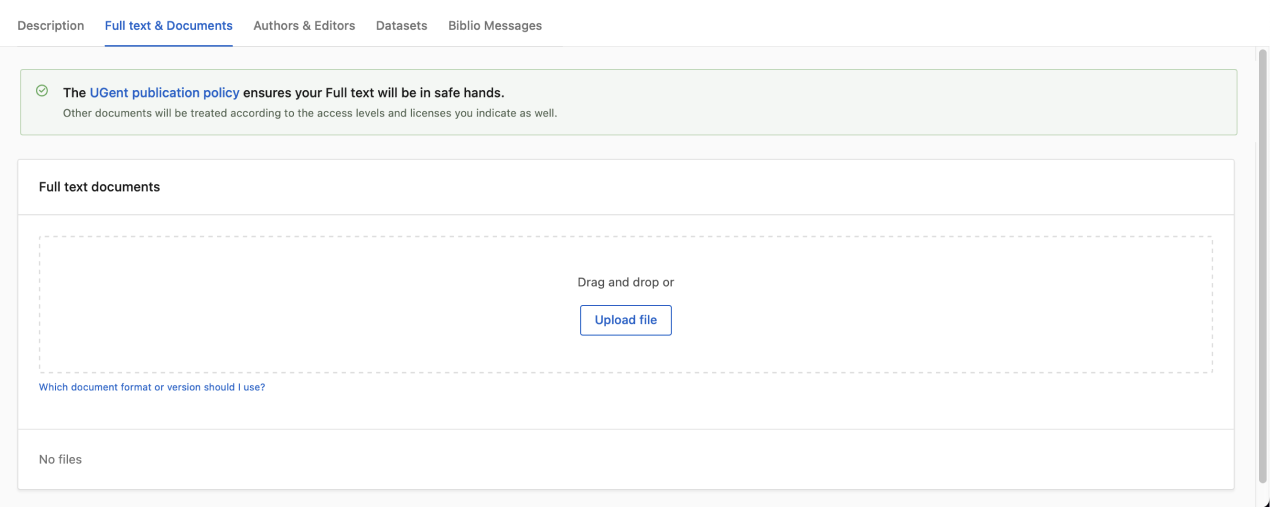Click the Full text documents panel header bar
Image resolution: width=1270 pixels, height=507 pixels.
626,187
